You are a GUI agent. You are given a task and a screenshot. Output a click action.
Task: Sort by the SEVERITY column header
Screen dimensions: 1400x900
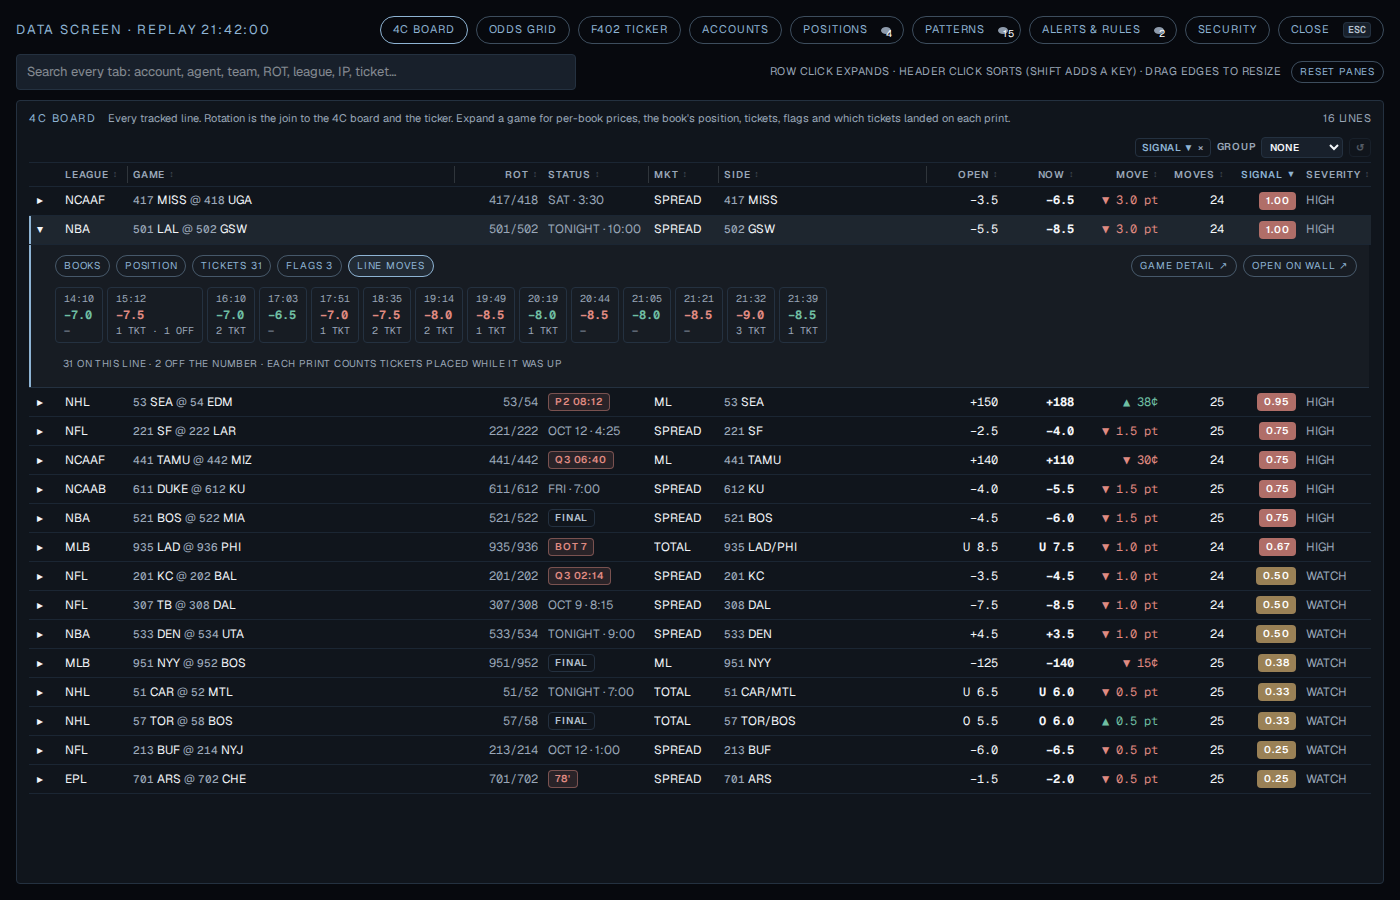point(1337,175)
